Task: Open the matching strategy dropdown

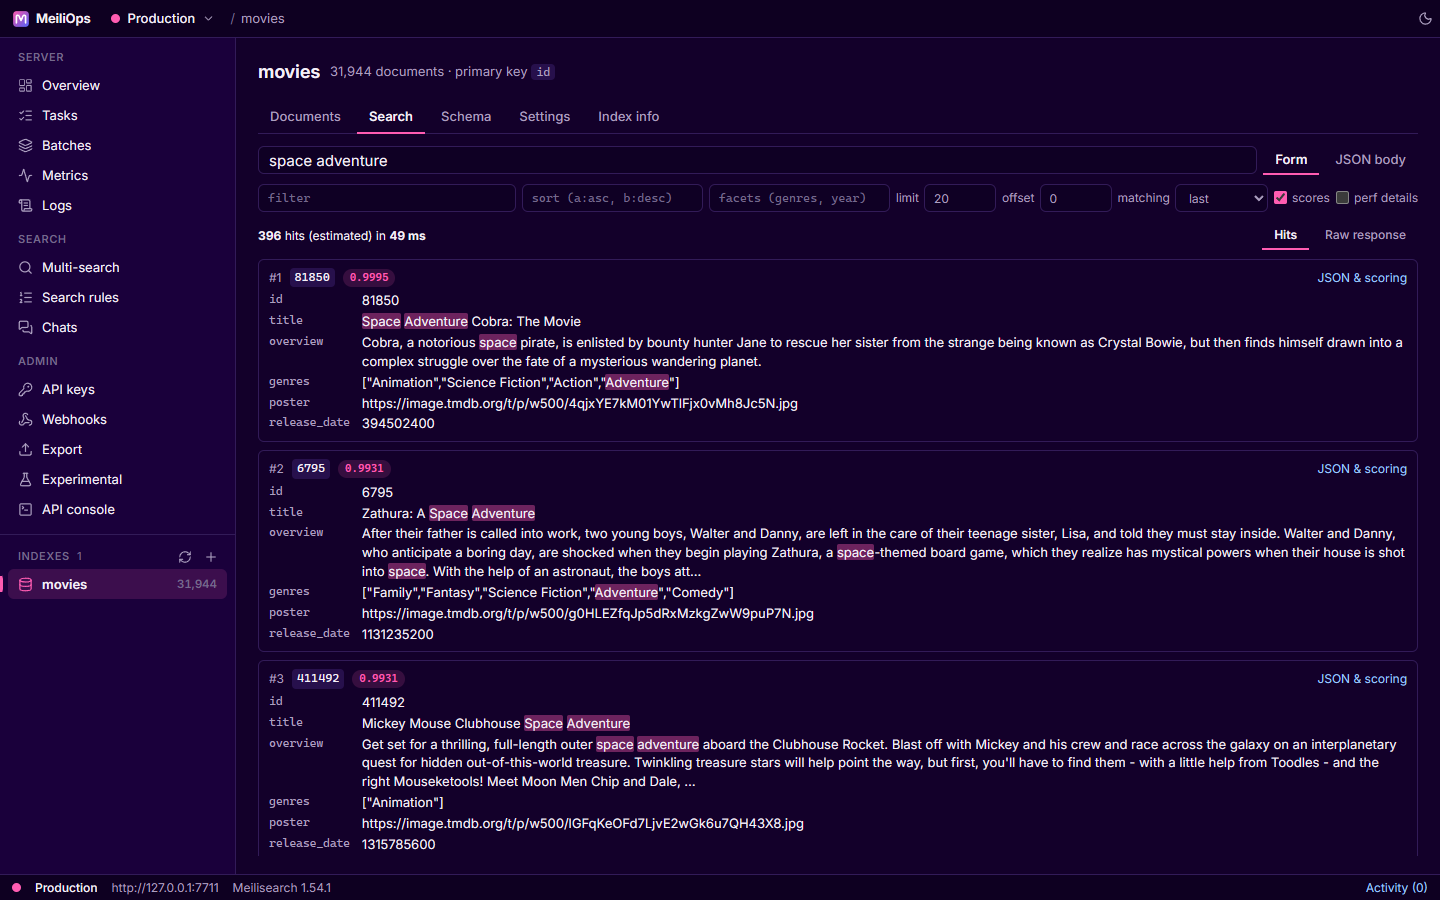Action: tap(1222, 198)
